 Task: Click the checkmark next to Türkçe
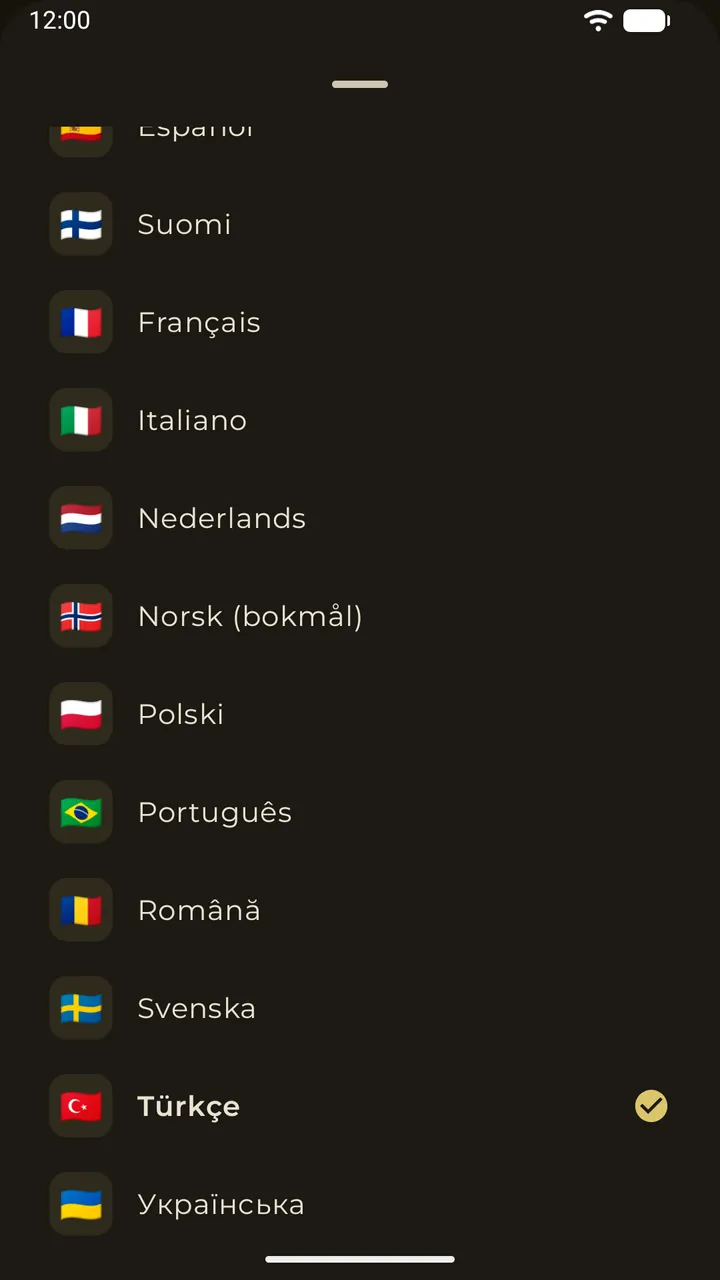[x=651, y=1106]
